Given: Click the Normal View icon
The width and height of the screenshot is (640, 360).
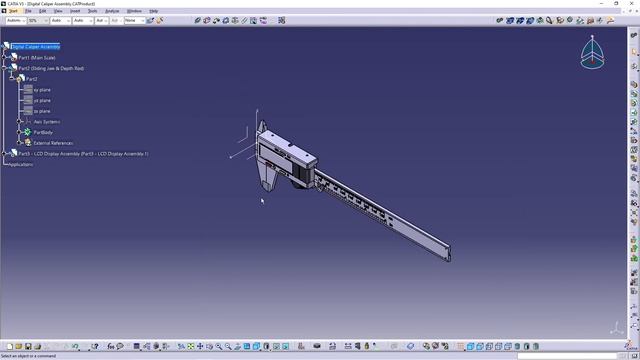Looking at the screenshot, I should 238,346.
